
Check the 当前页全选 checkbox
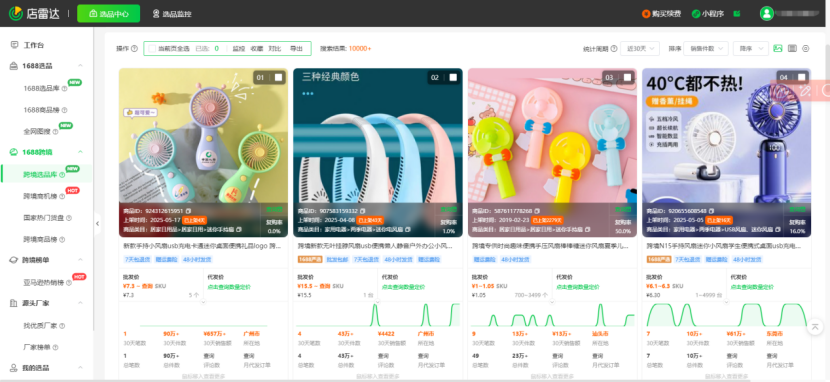click(x=152, y=49)
